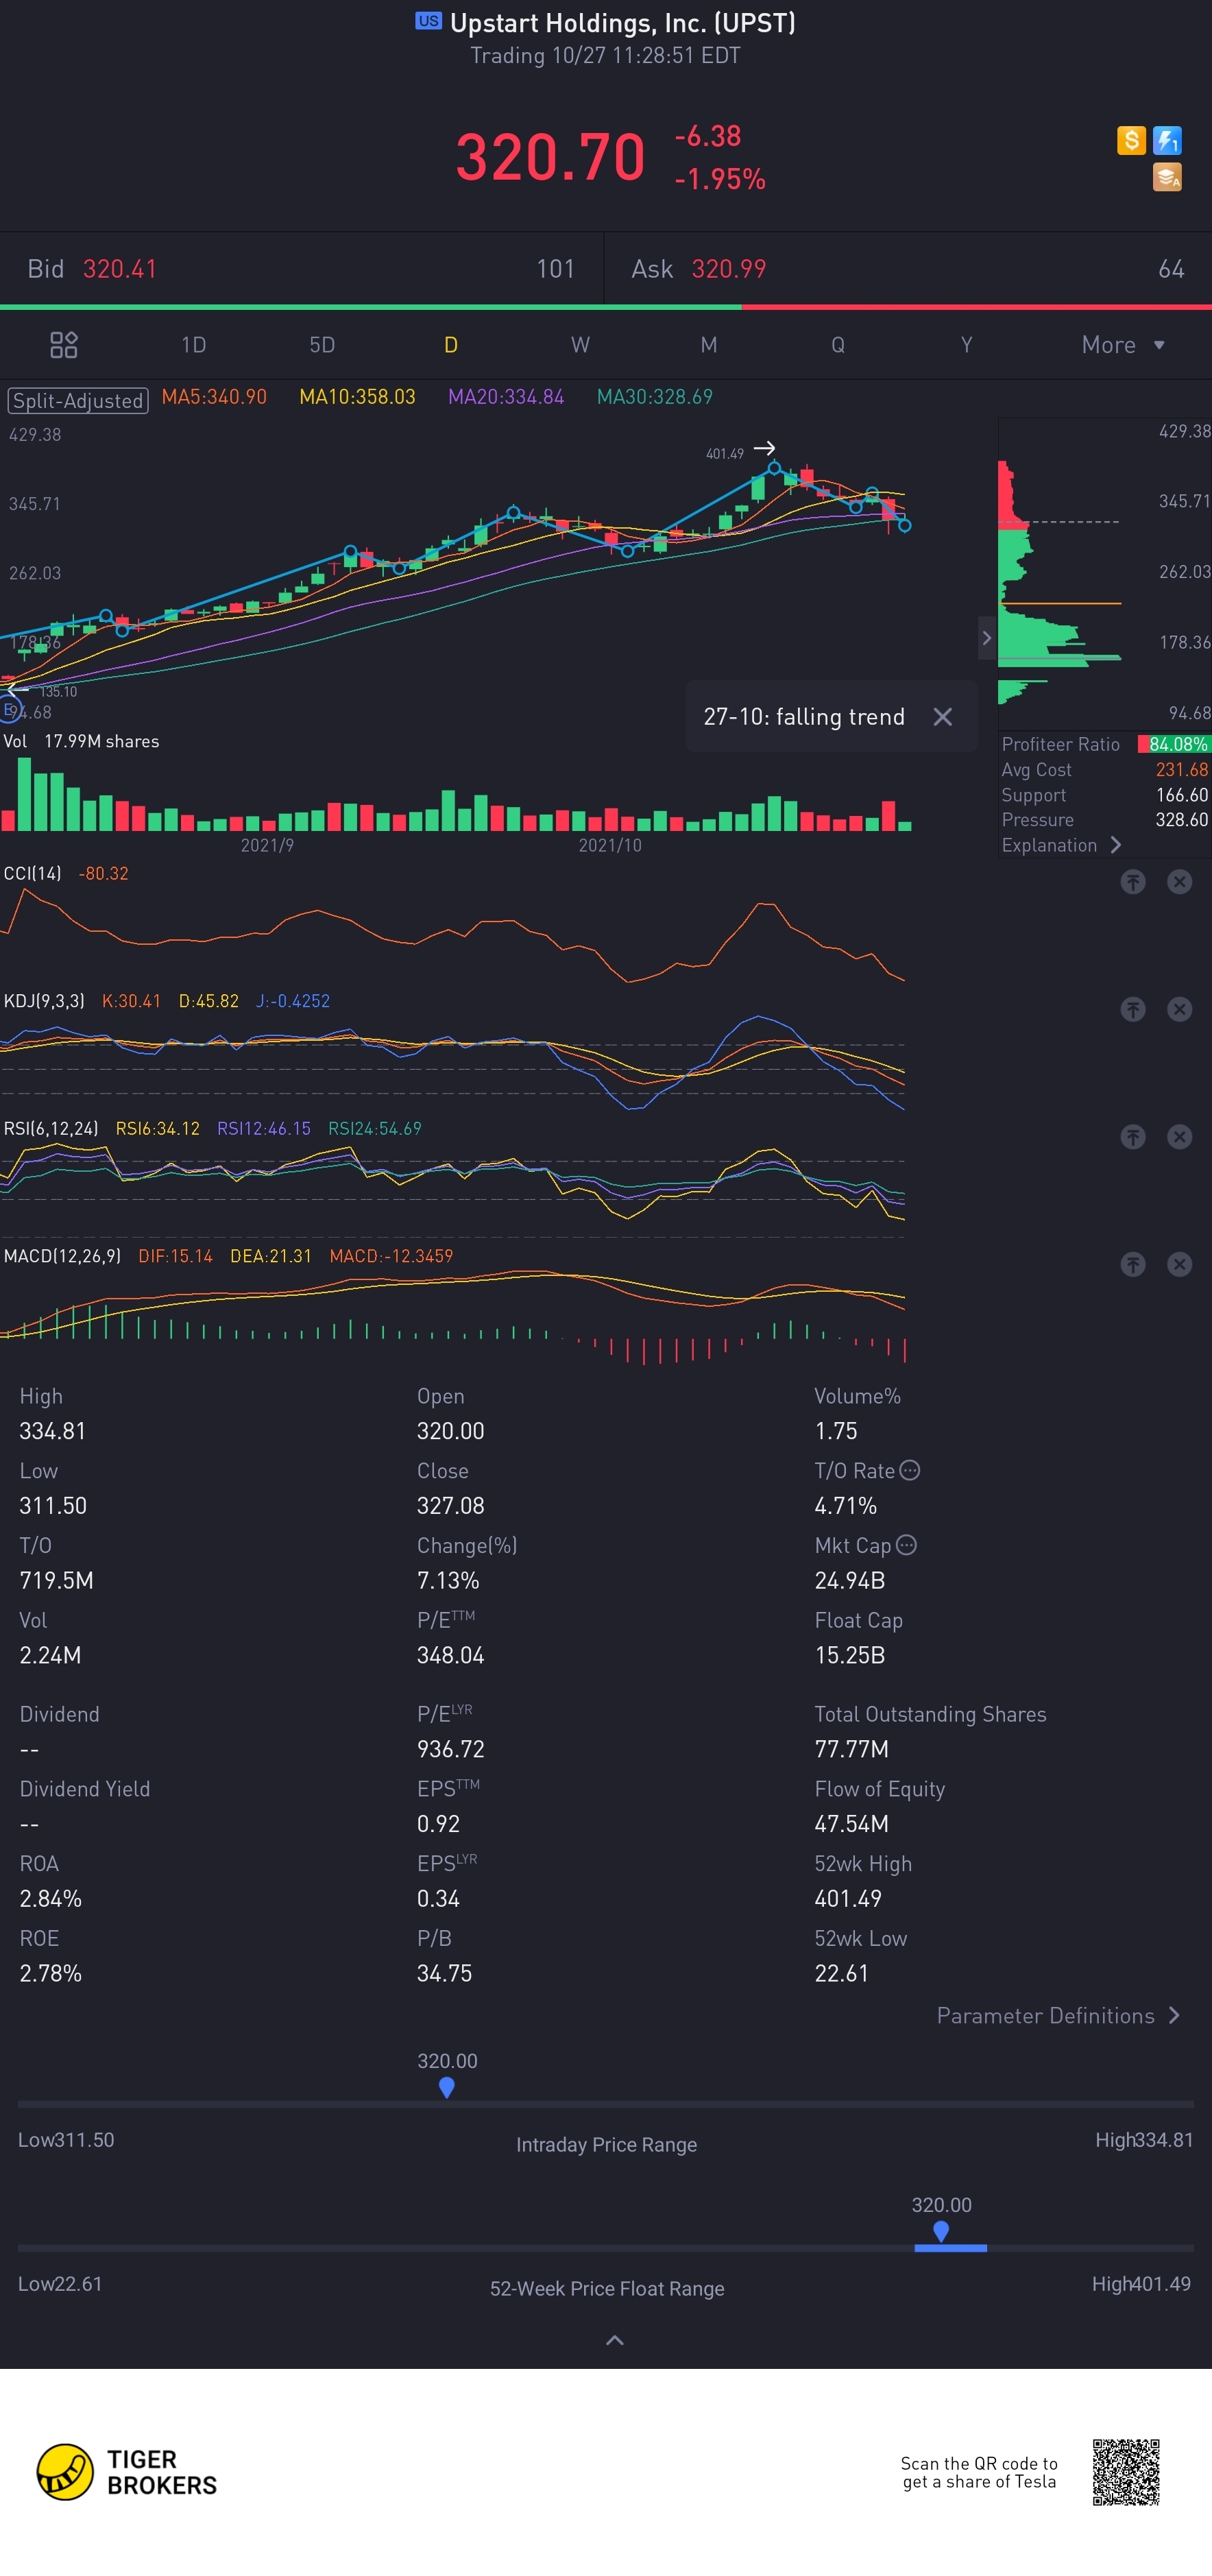Switch to the 5D chart tab
1212x2576 pixels.
[322, 345]
